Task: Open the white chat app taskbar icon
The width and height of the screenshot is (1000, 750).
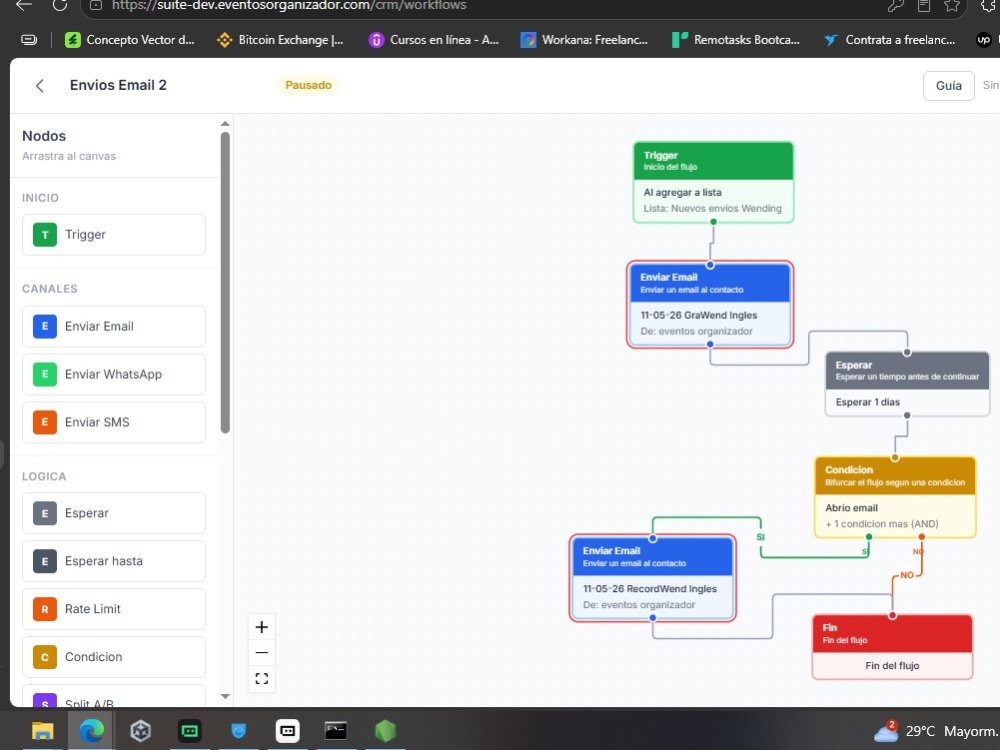Action: click(287, 731)
